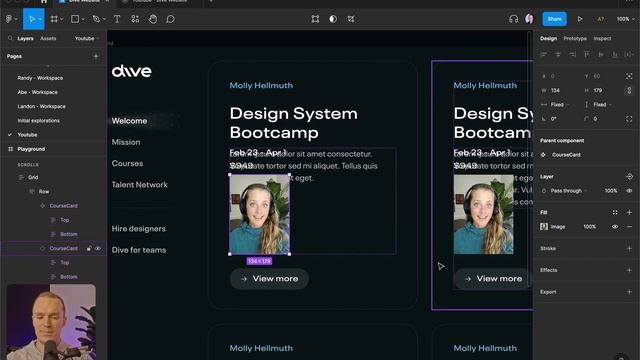Click the layer style target icon
This screenshot has height=360, width=640.
coord(629,176)
